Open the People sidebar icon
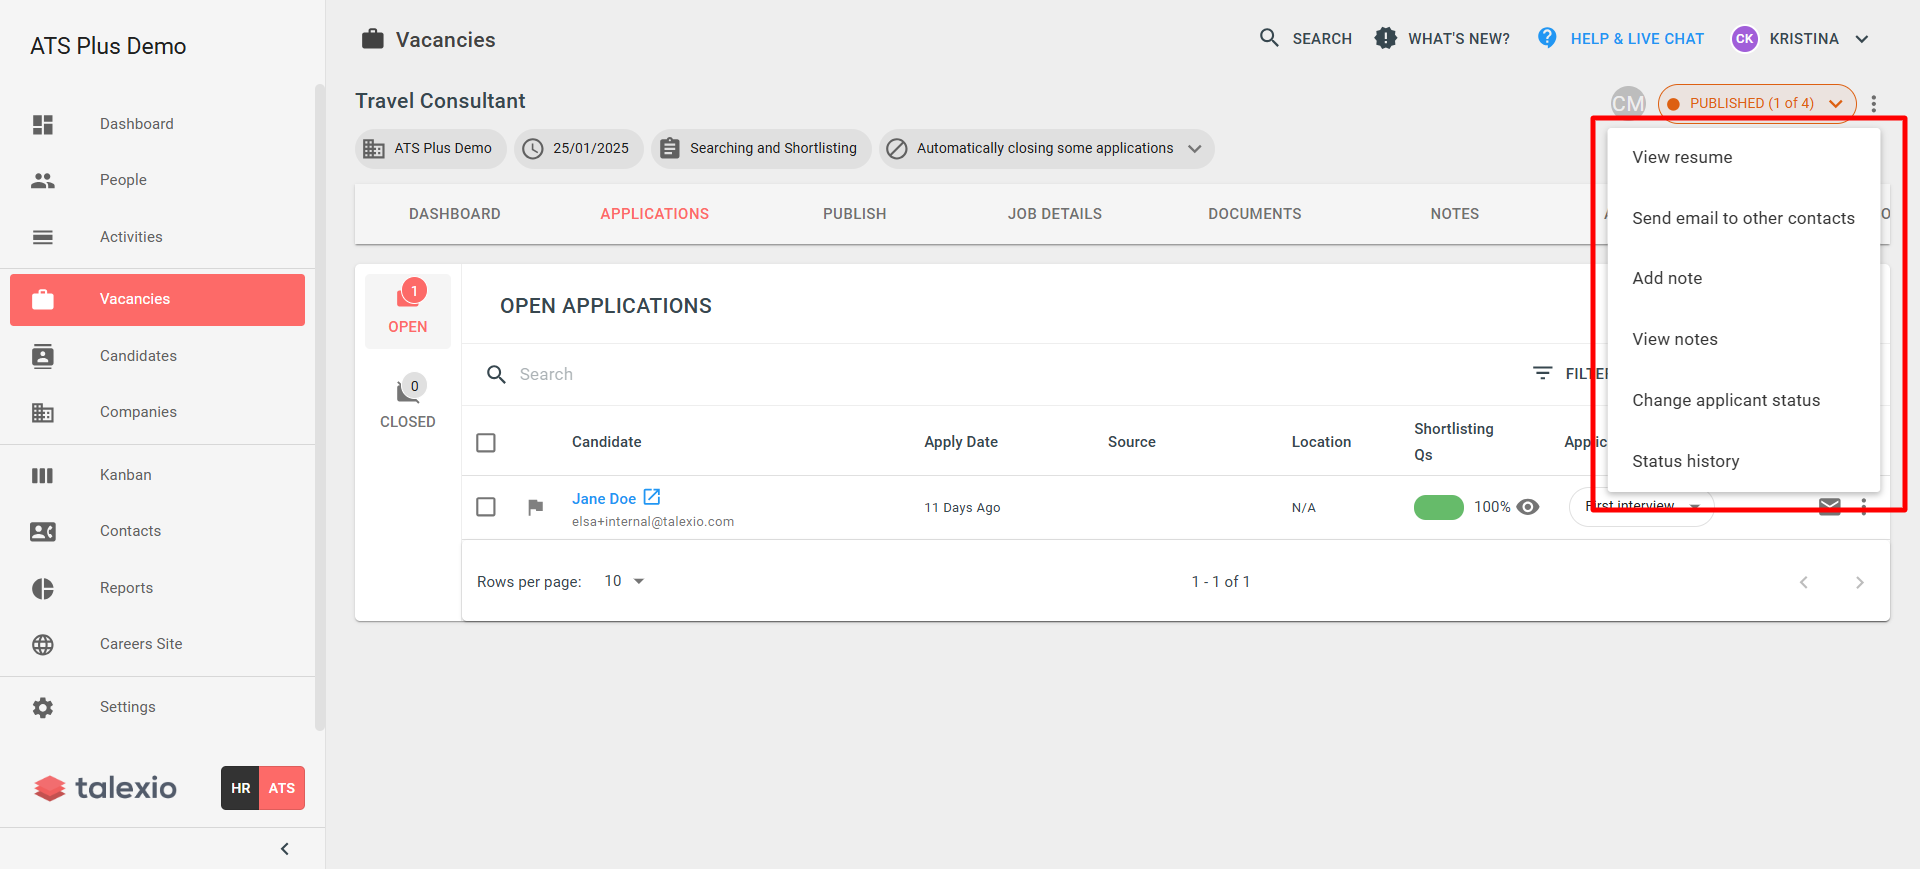Image resolution: width=1920 pixels, height=869 pixels. pos(43,181)
